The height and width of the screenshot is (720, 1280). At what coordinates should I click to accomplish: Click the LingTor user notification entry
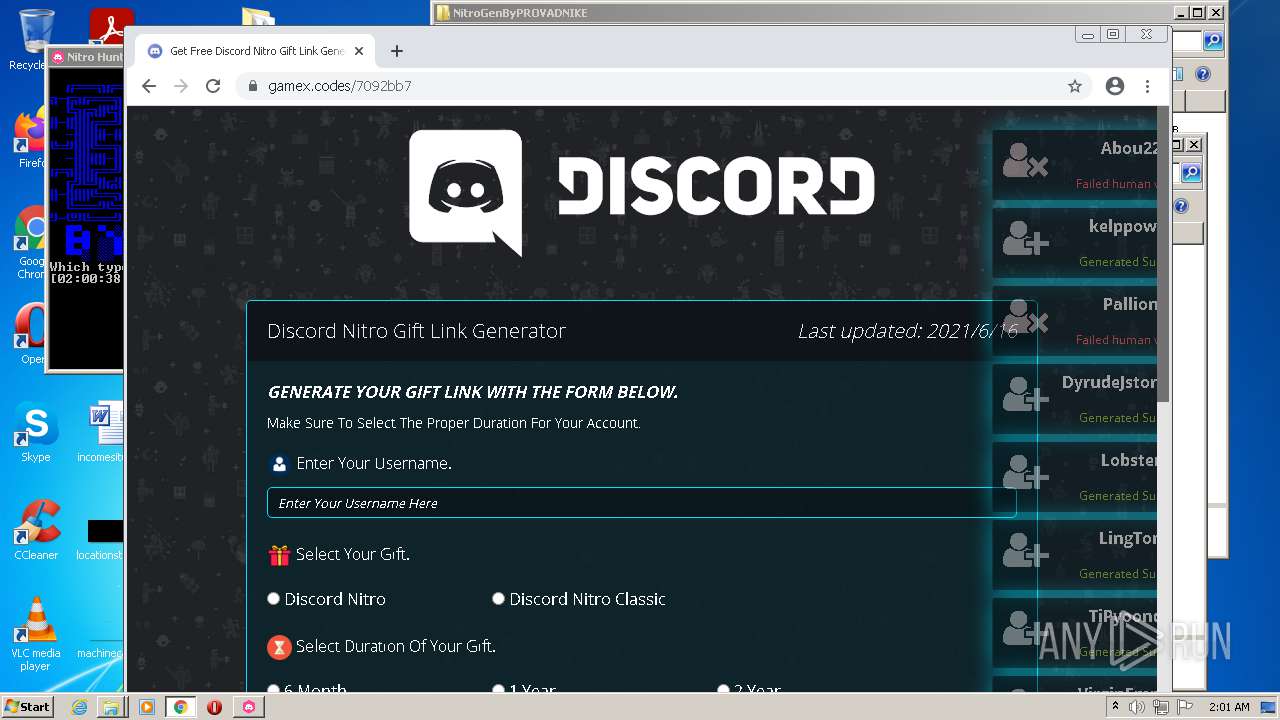coord(1075,553)
